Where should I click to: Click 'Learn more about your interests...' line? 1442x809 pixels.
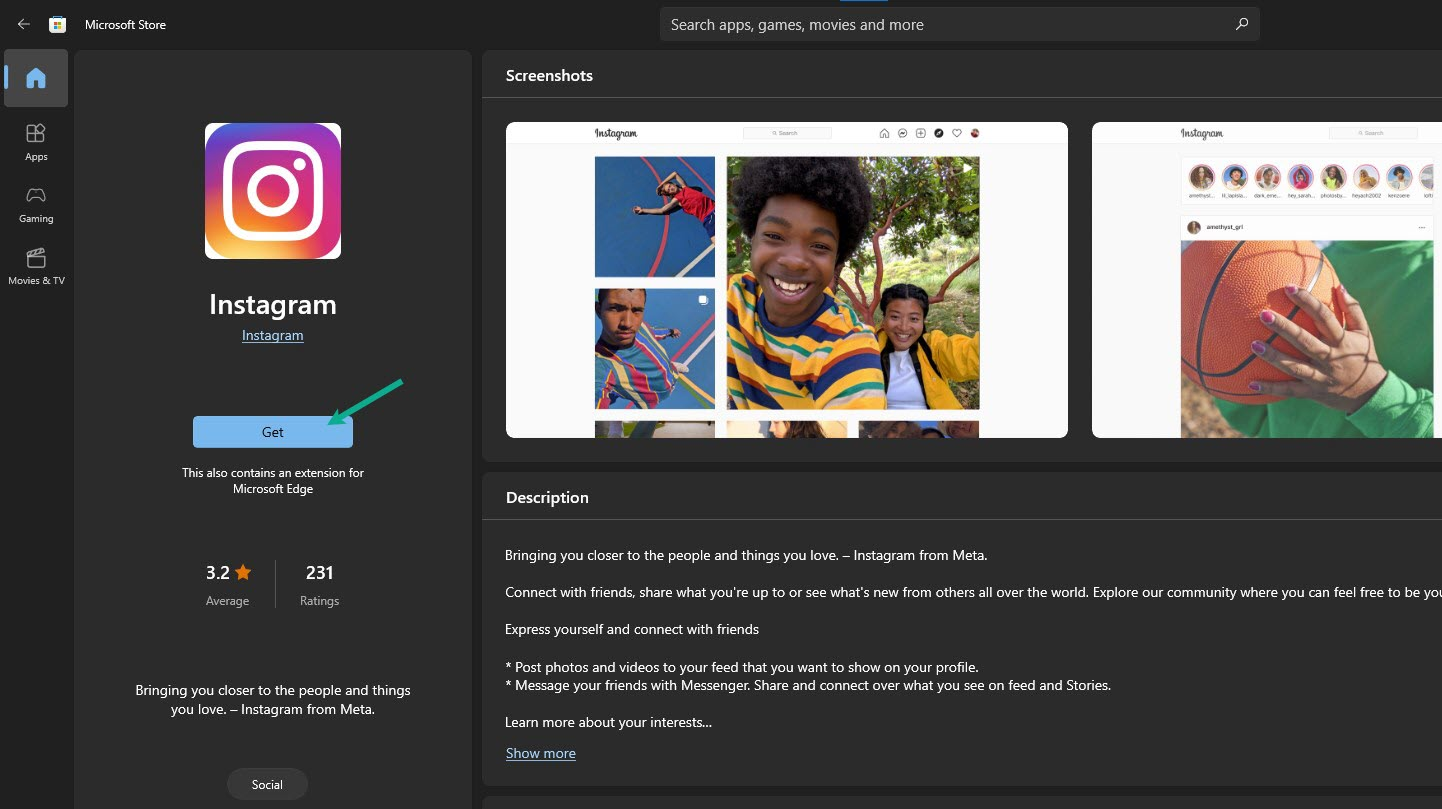pyautogui.click(x=608, y=722)
